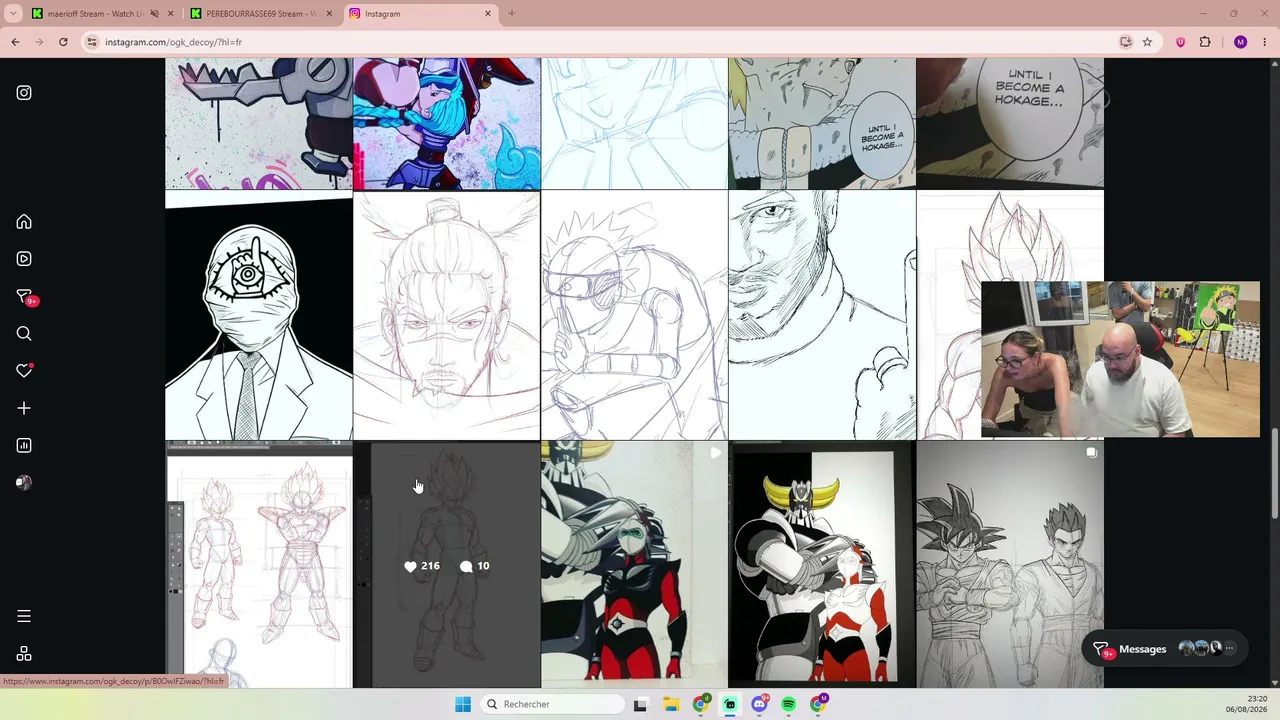Screen dimensions: 1280x720
Task: Open Discord from the taskbar
Action: 759,704
